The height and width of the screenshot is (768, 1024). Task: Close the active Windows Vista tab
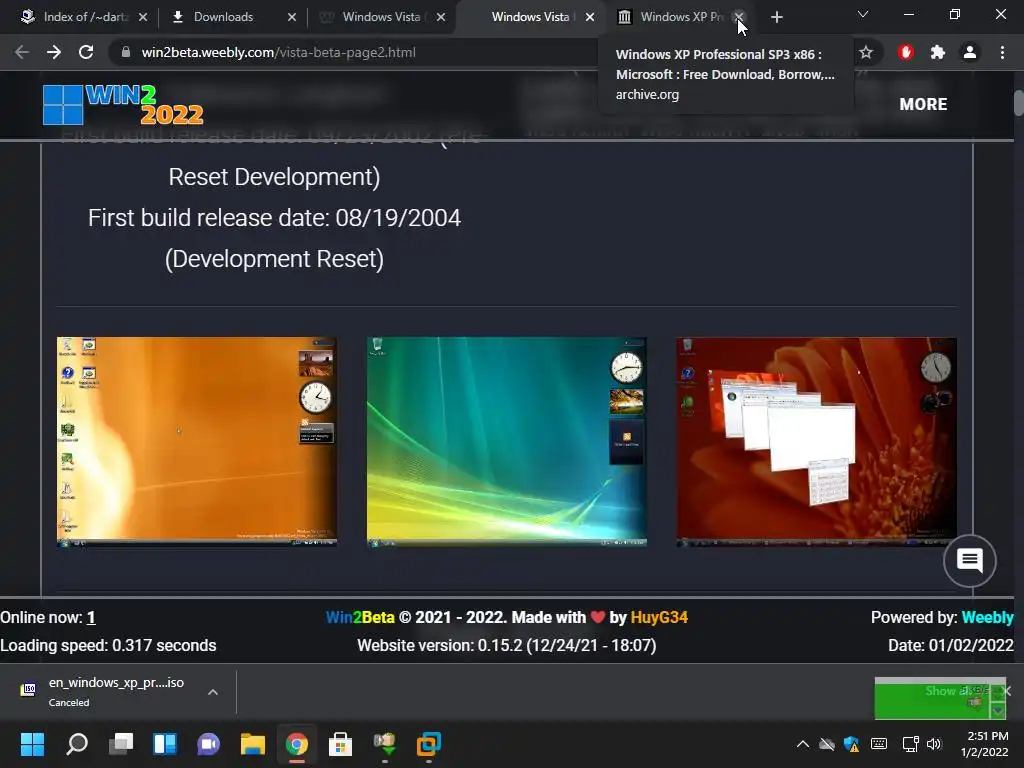590,17
